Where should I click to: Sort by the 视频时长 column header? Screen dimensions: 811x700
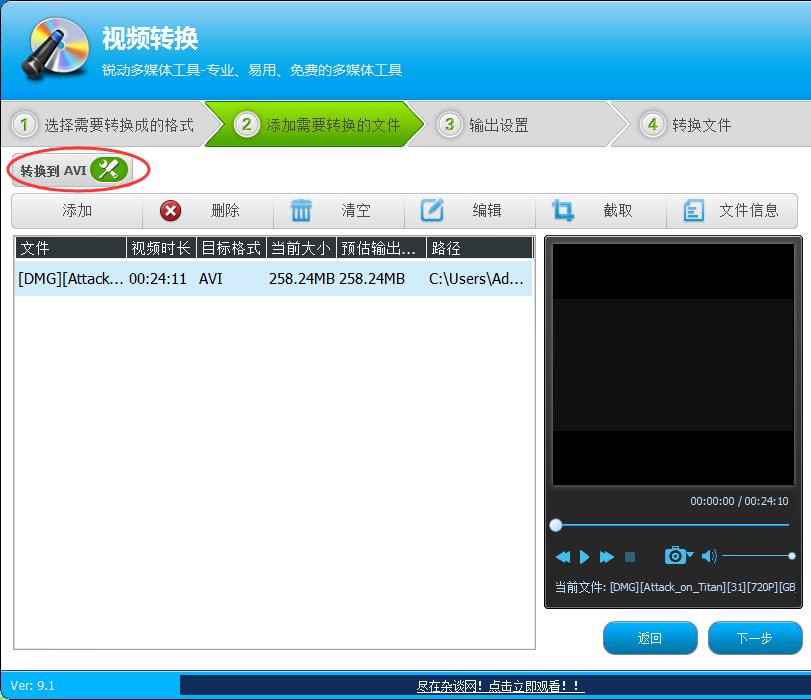click(161, 248)
